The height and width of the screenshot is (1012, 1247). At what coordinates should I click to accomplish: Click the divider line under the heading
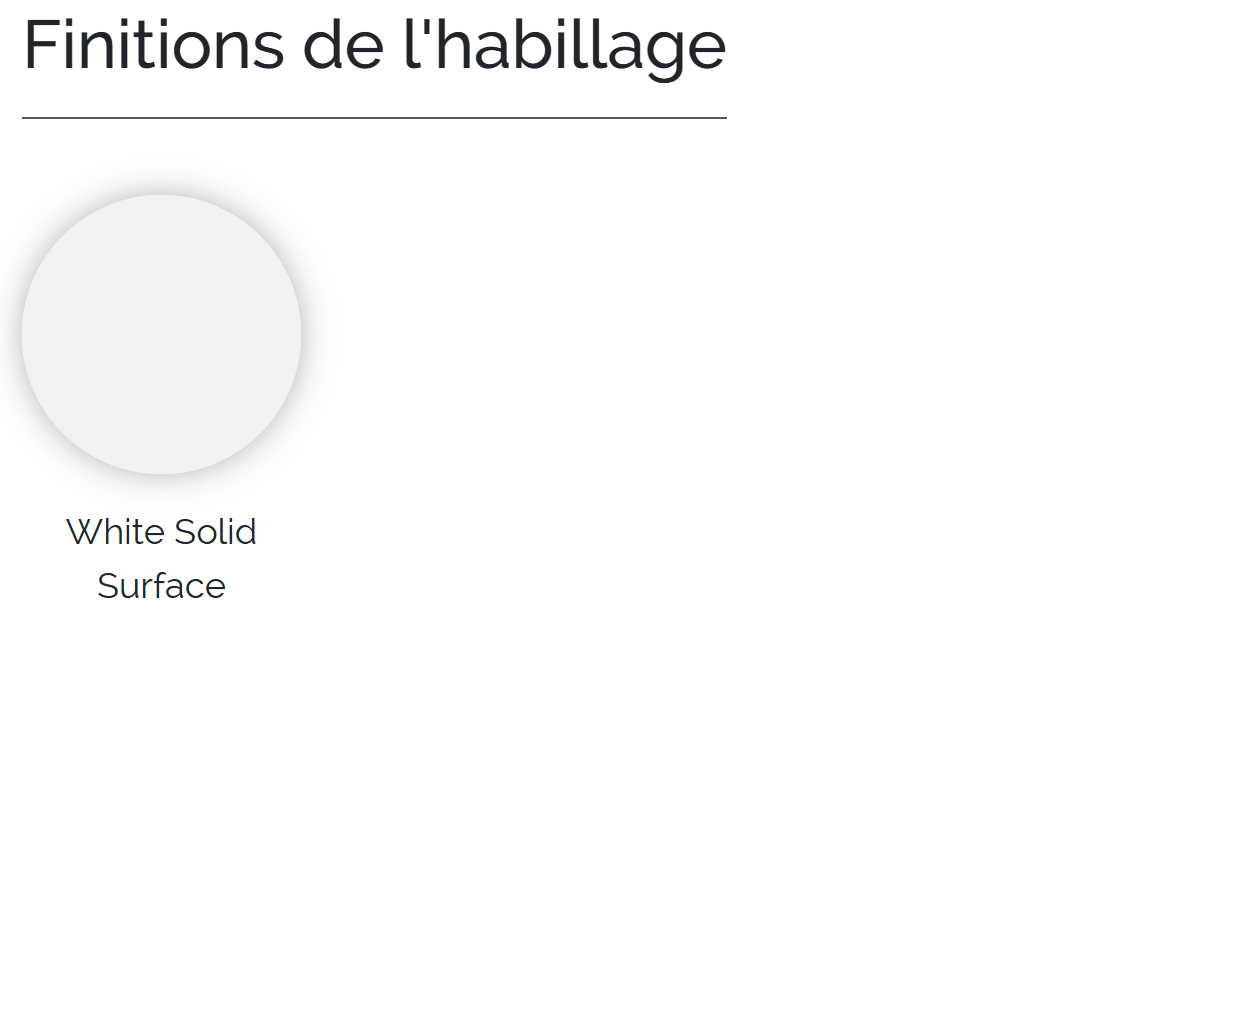pos(374,118)
